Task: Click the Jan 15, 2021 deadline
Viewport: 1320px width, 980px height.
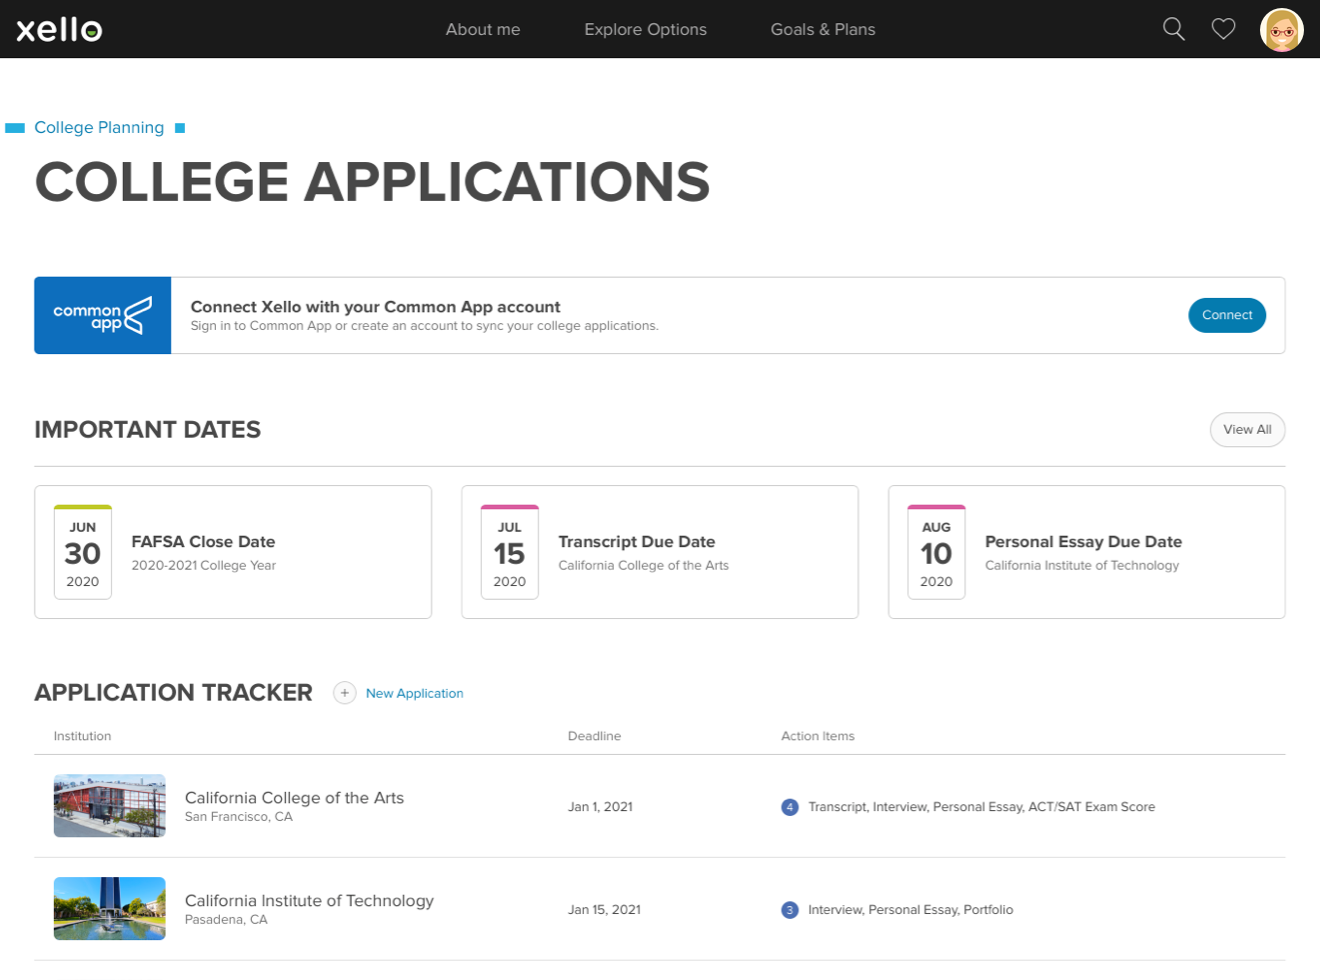Action: coord(604,910)
